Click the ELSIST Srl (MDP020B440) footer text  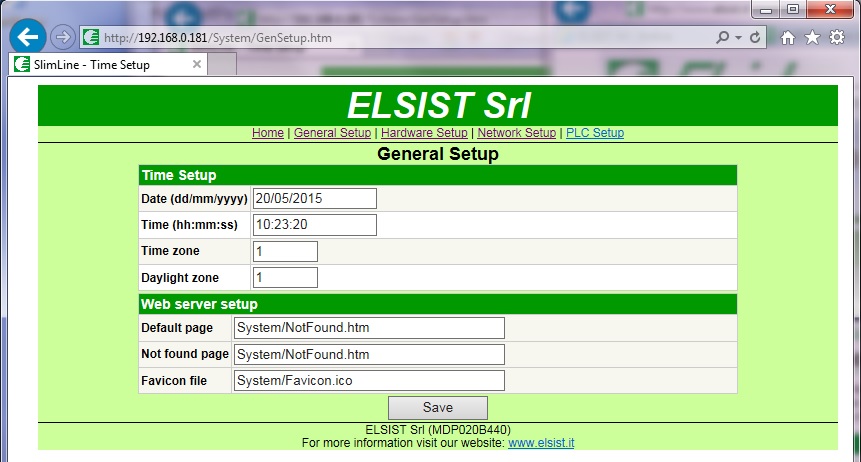pyautogui.click(x=438, y=430)
